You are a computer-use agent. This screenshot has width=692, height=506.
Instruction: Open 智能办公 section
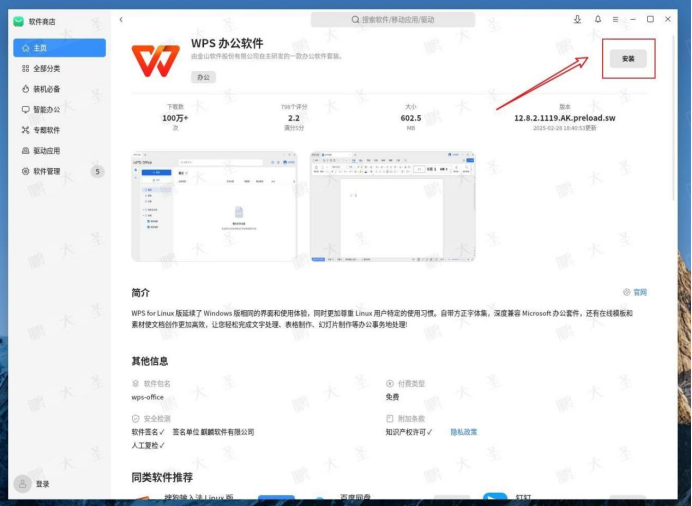tap(60, 109)
